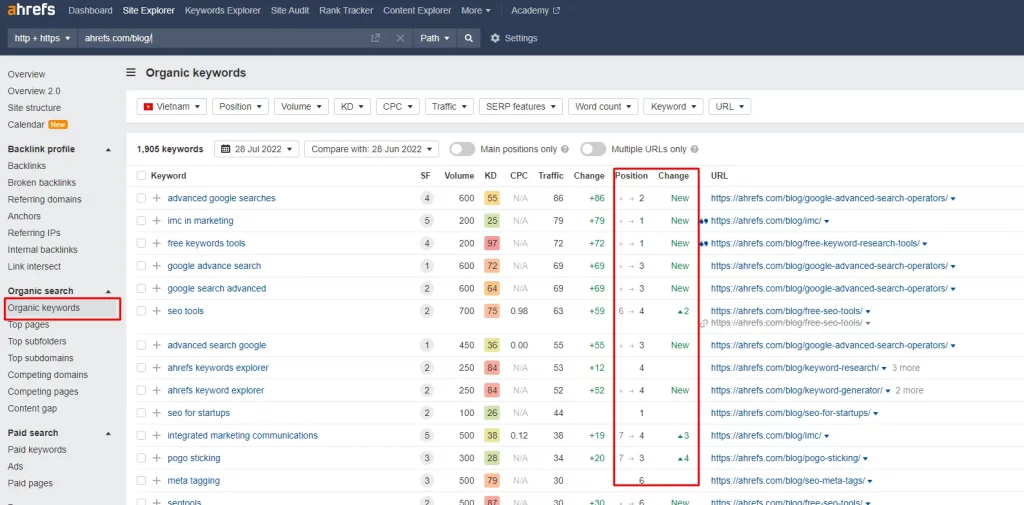Check the box for seo for startups

142,413
